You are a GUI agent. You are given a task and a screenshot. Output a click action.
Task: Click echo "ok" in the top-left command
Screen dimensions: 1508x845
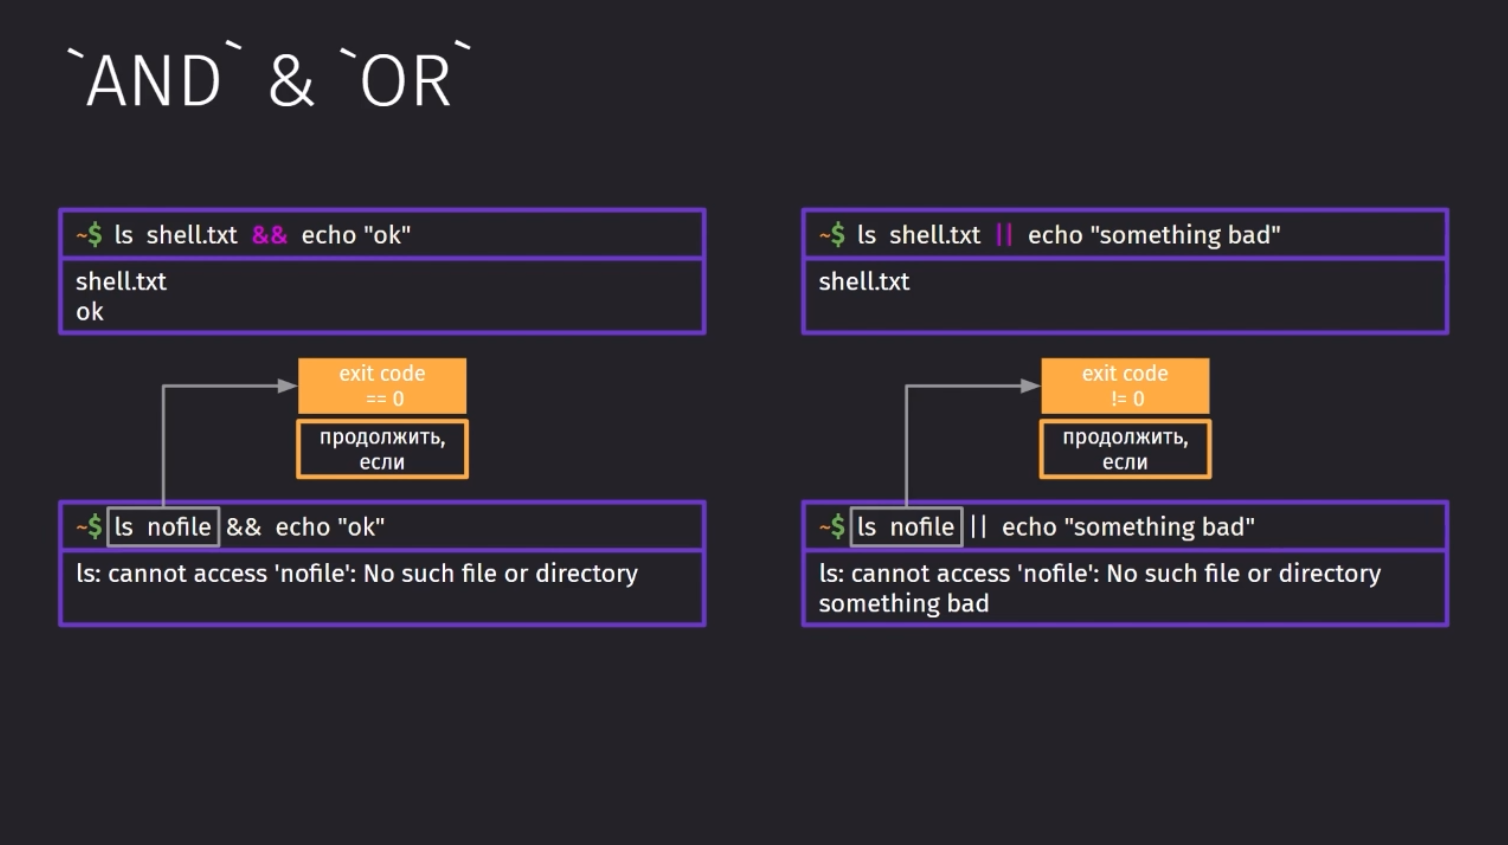coord(356,235)
